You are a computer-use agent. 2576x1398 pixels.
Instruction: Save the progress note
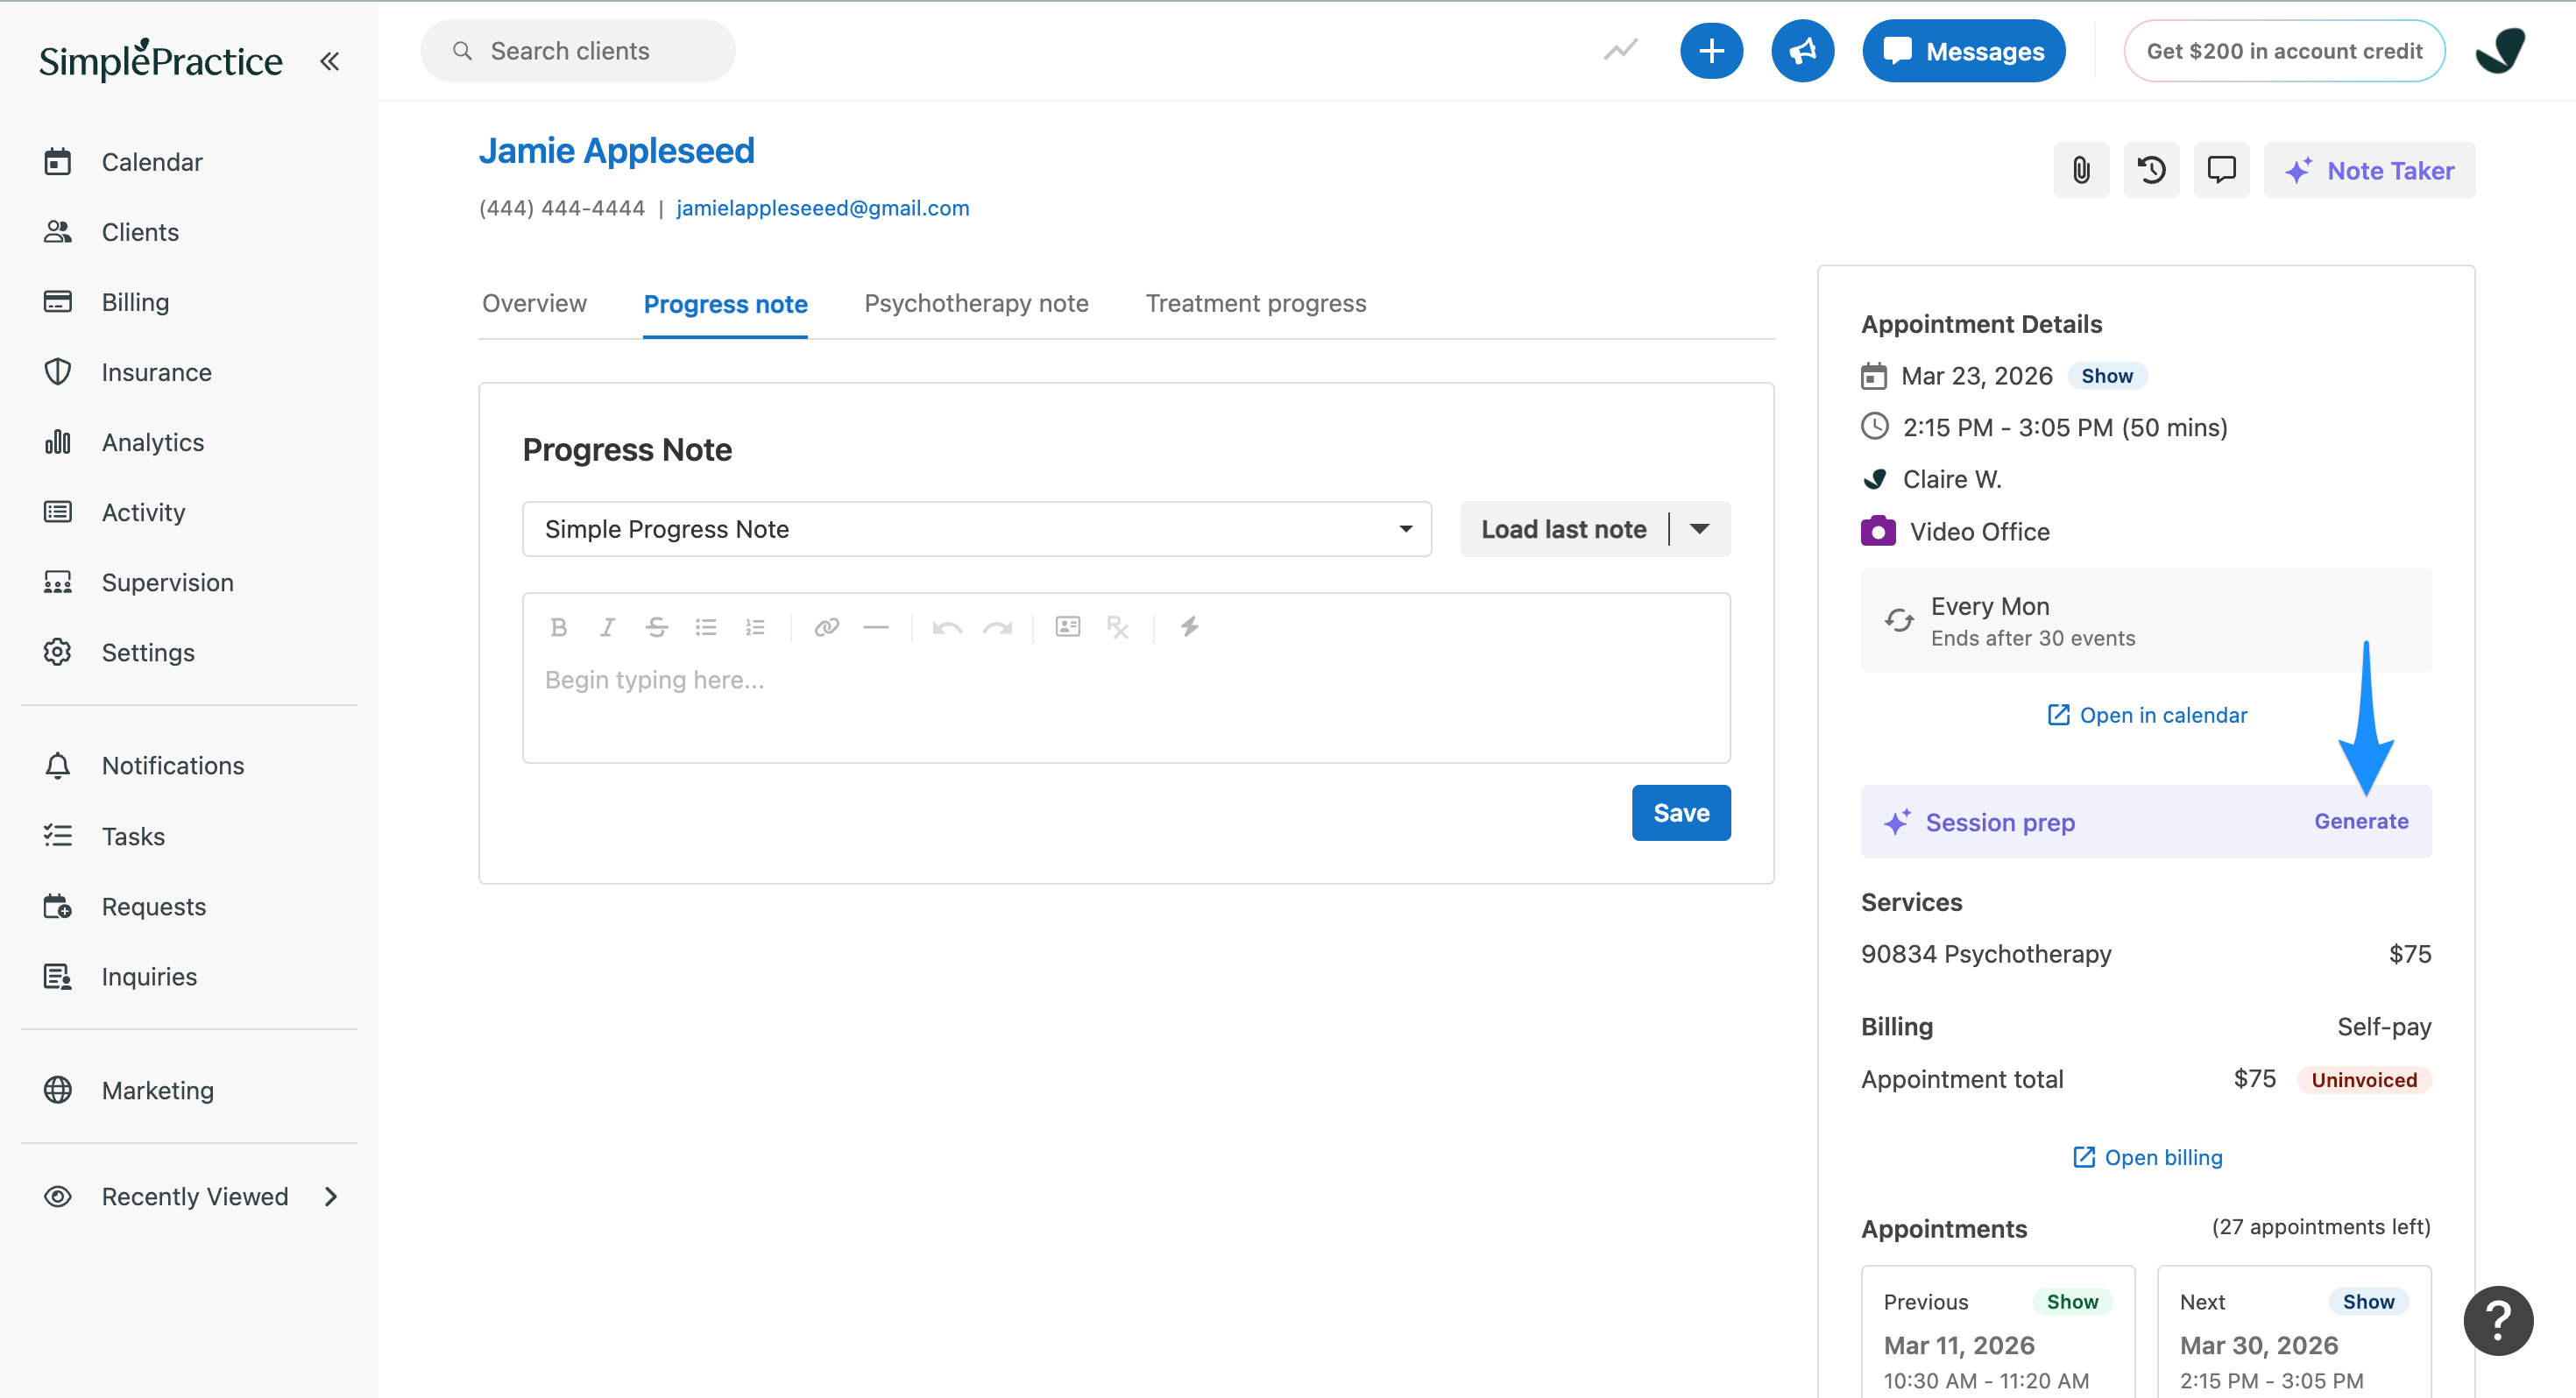[x=1681, y=813]
